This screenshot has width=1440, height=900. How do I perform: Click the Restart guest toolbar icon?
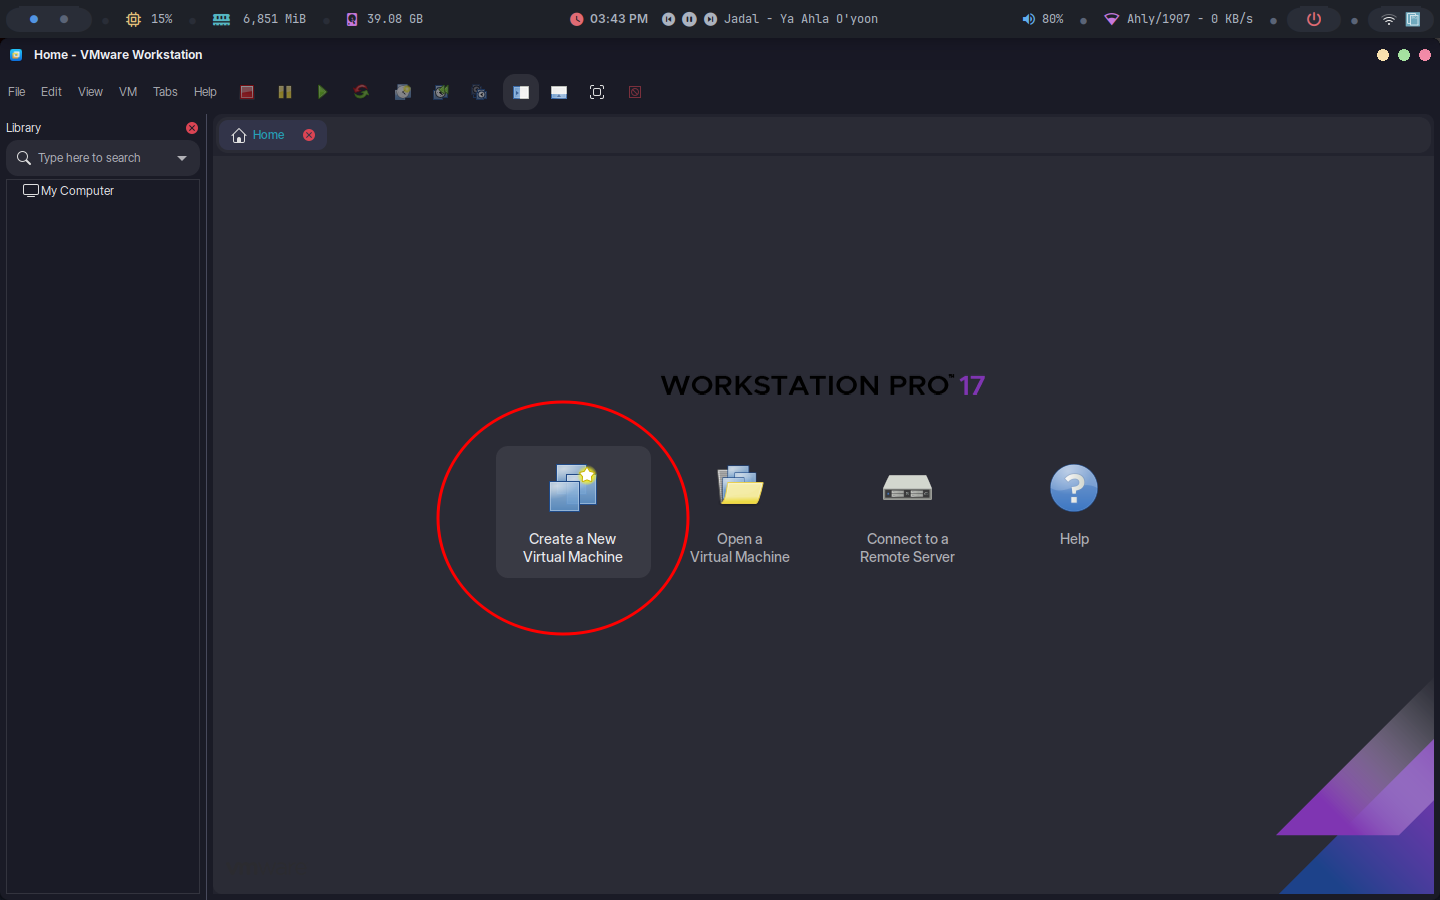361,92
